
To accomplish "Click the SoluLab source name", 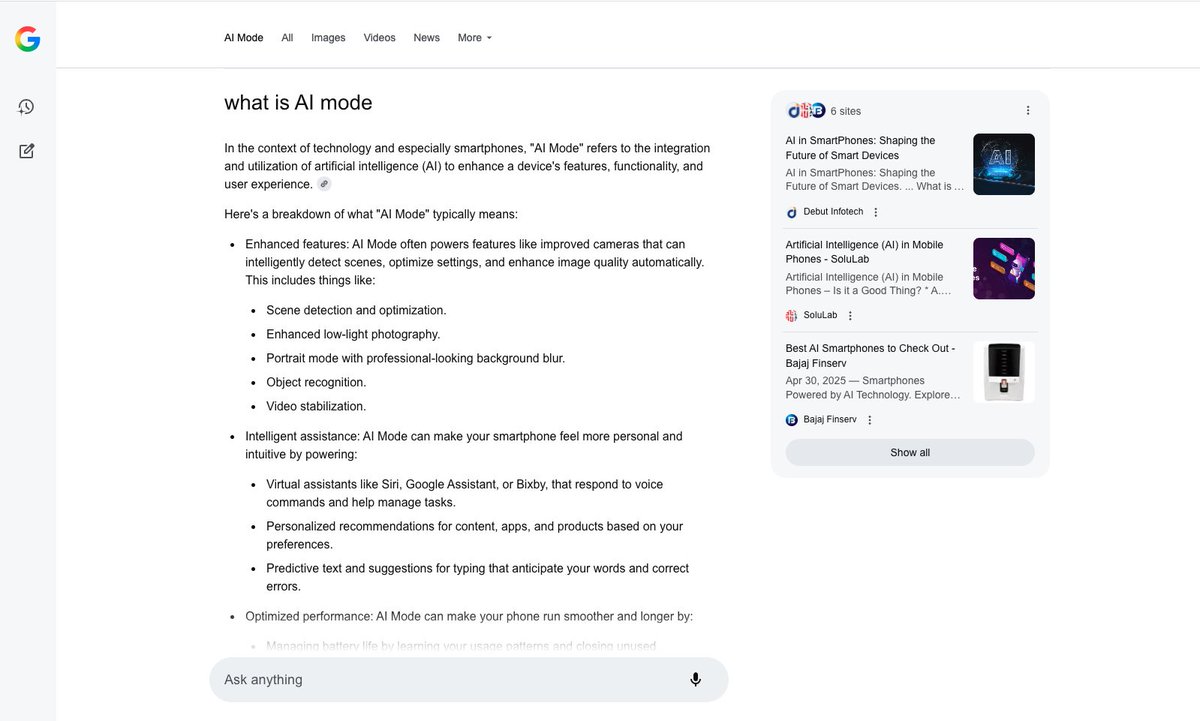I will [x=820, y=316].
